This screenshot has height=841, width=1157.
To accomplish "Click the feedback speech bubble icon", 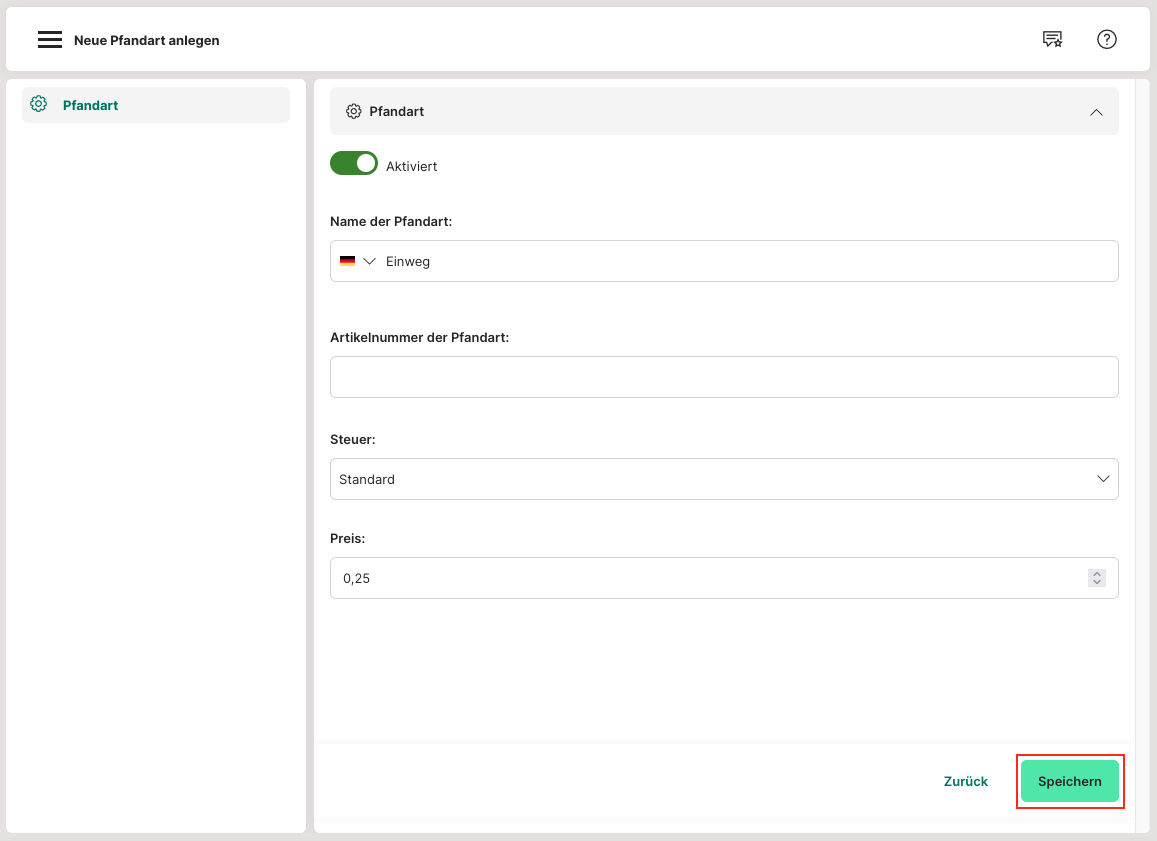I will point(1052,40).
